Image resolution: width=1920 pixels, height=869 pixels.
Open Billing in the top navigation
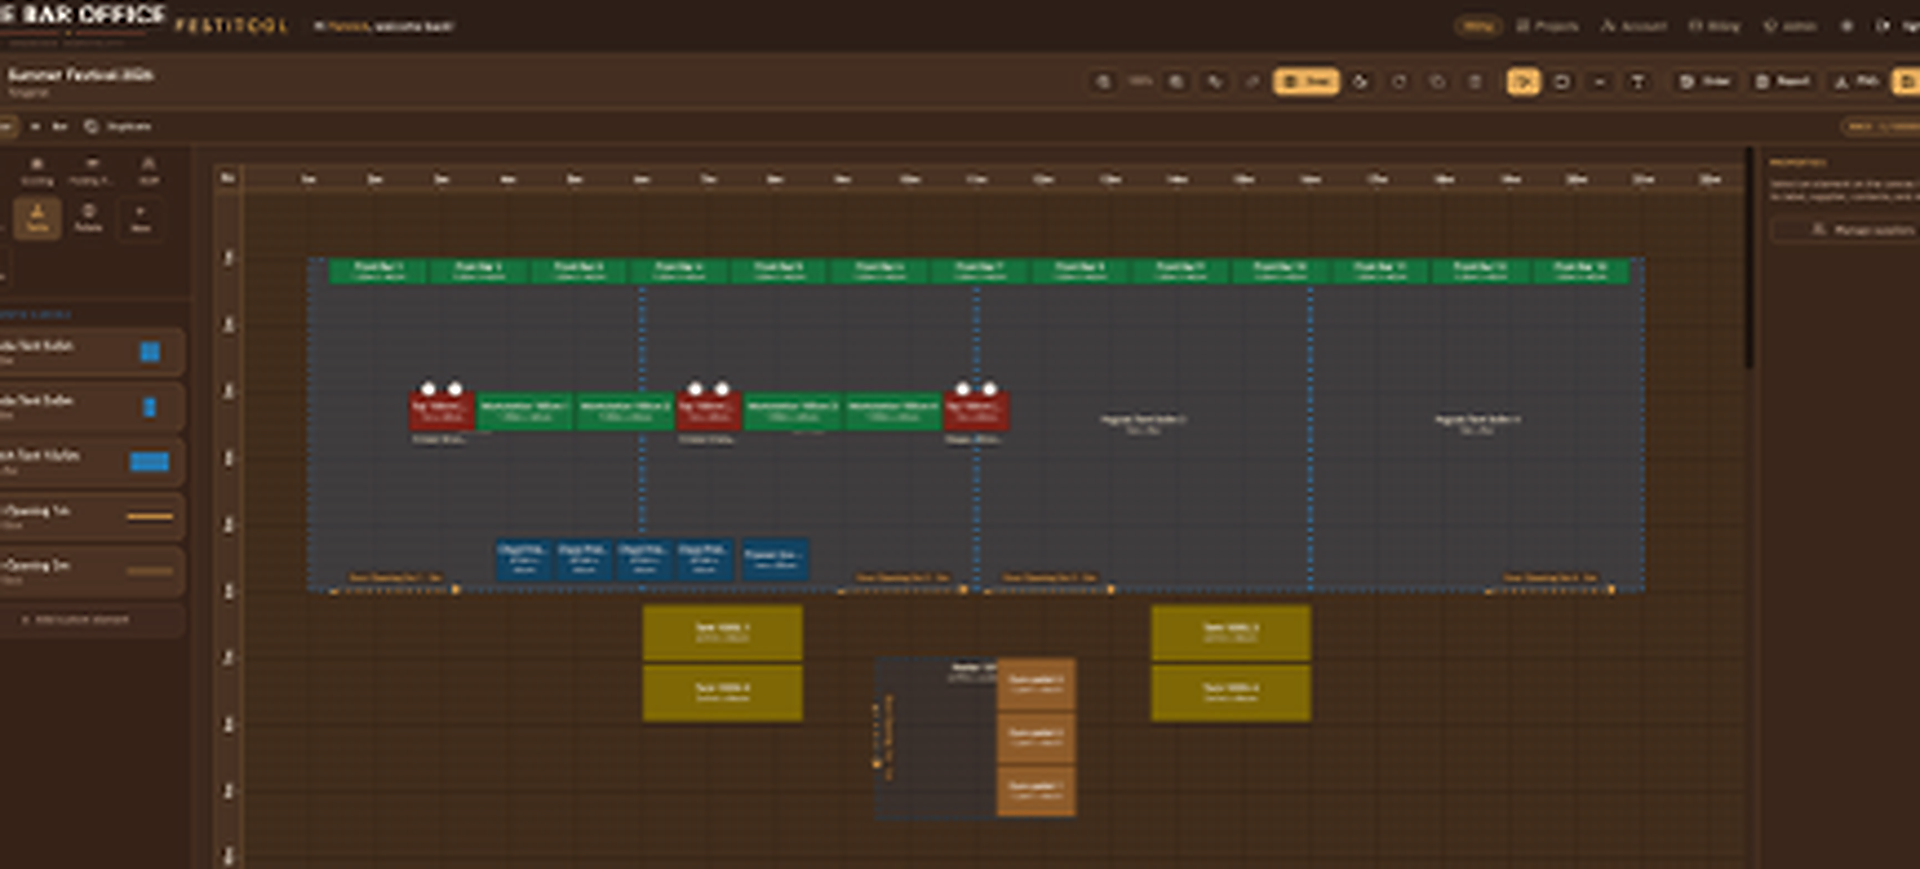1714,26
